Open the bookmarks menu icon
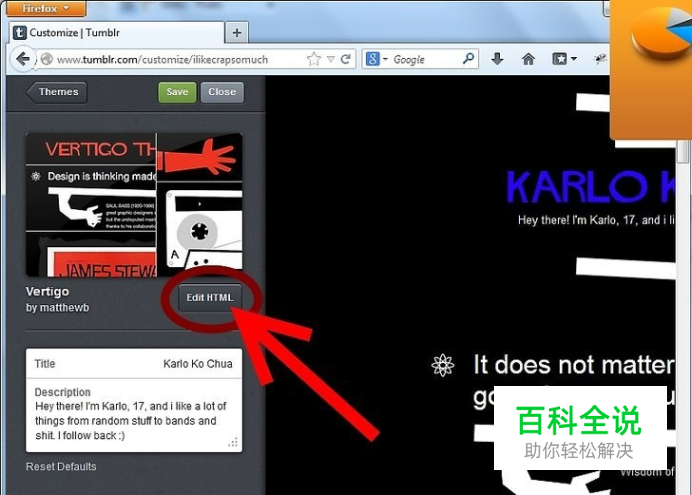Screen dimensions: 692x495 coord(560,59)
